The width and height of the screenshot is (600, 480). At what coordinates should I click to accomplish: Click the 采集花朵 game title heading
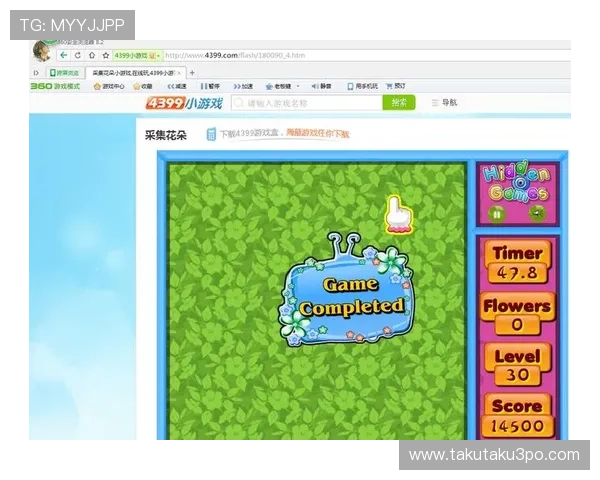click(x=166, y=135)
